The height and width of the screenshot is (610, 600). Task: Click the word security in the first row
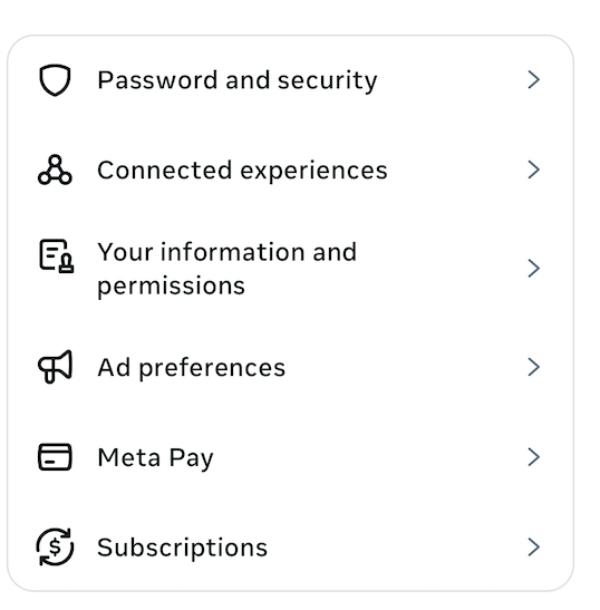333,80
